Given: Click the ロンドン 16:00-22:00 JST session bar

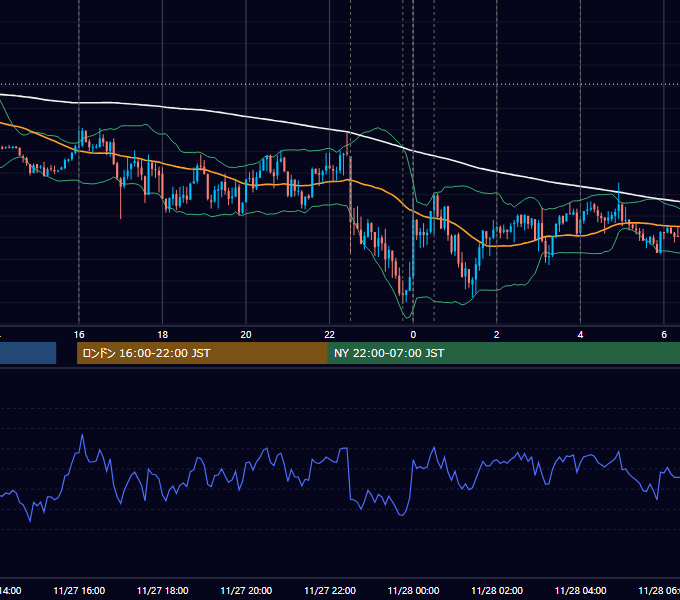Looking at the screenshot, I should (202, 353).
